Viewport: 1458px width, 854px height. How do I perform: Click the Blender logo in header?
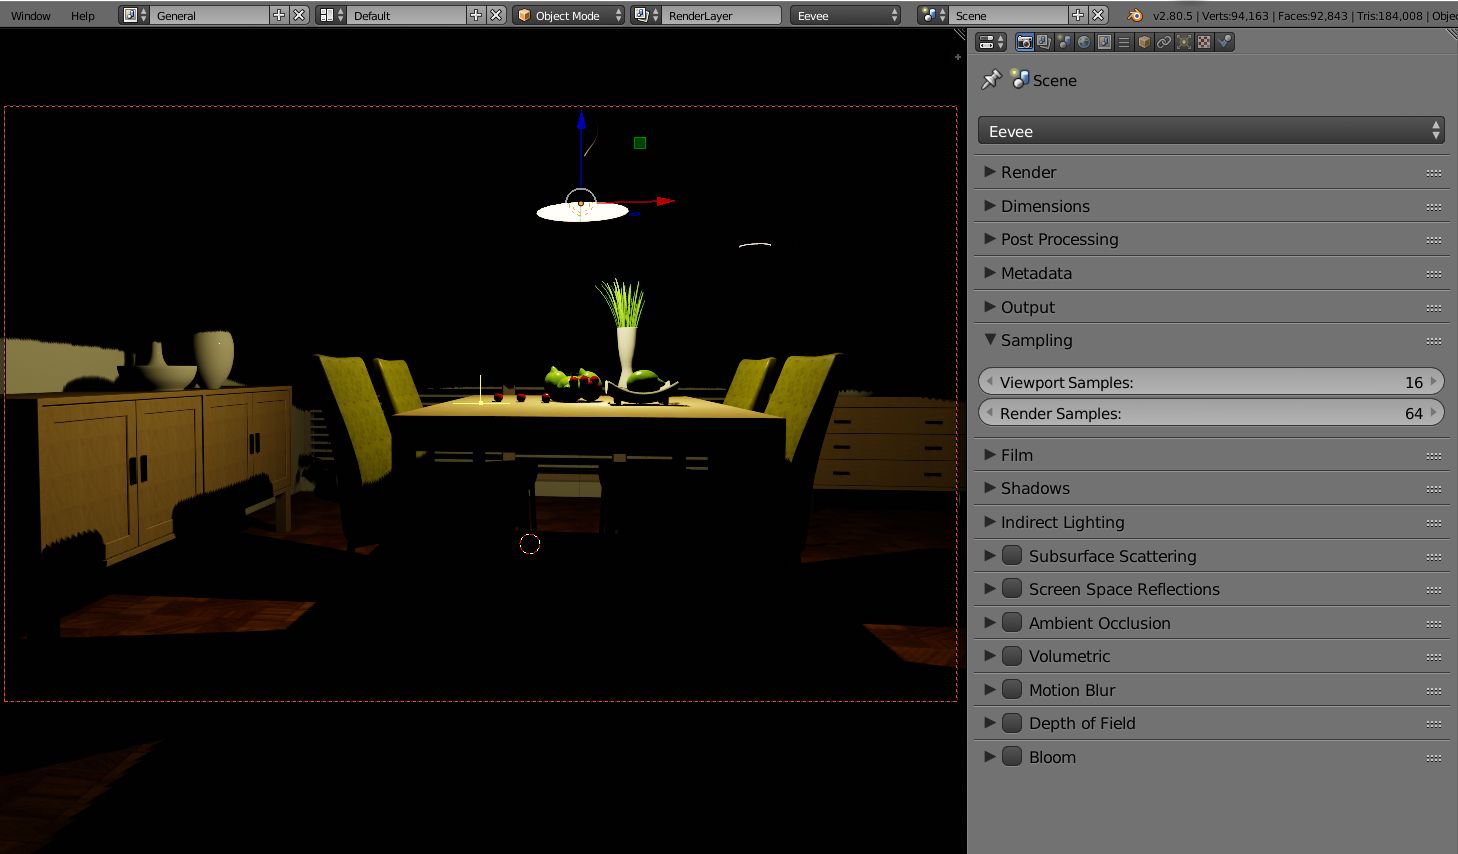pyautogui.click(x=1134, y=15)
